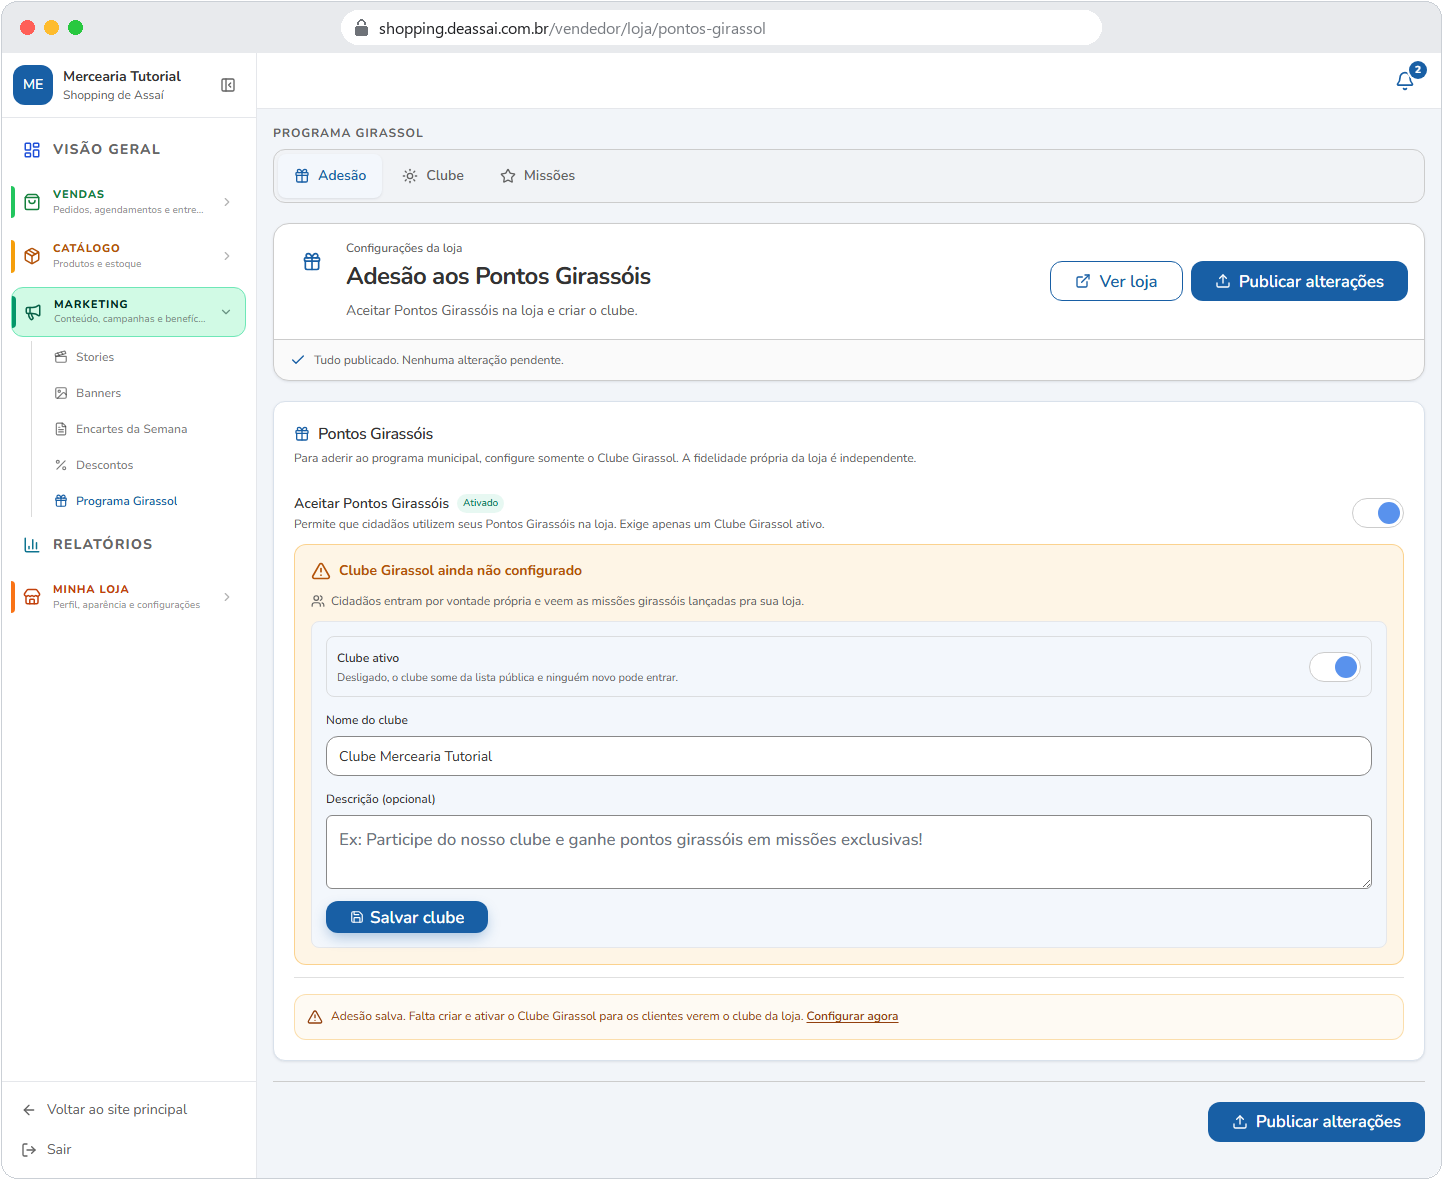Click the people icon under the club alert
1442x1179 pixels.
(x=318, y=602)
